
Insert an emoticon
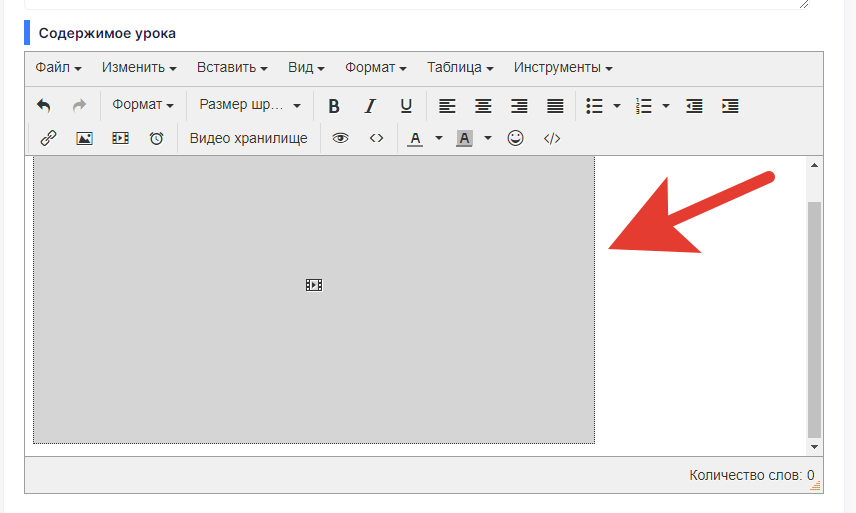(515, 138)
